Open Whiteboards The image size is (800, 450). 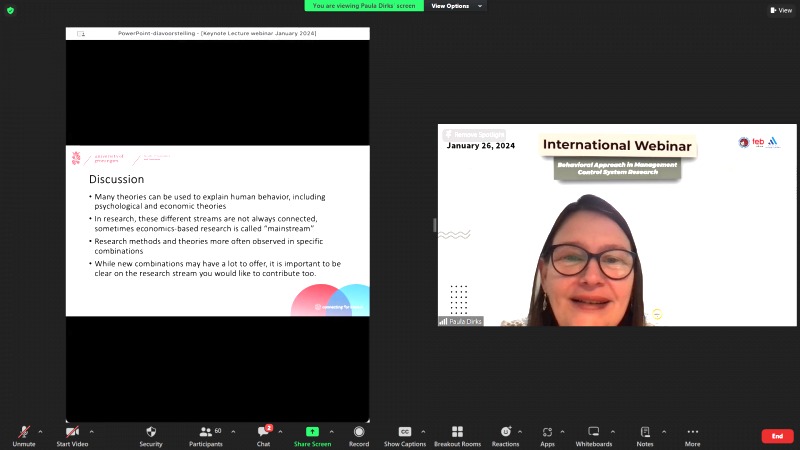[593, 435]
